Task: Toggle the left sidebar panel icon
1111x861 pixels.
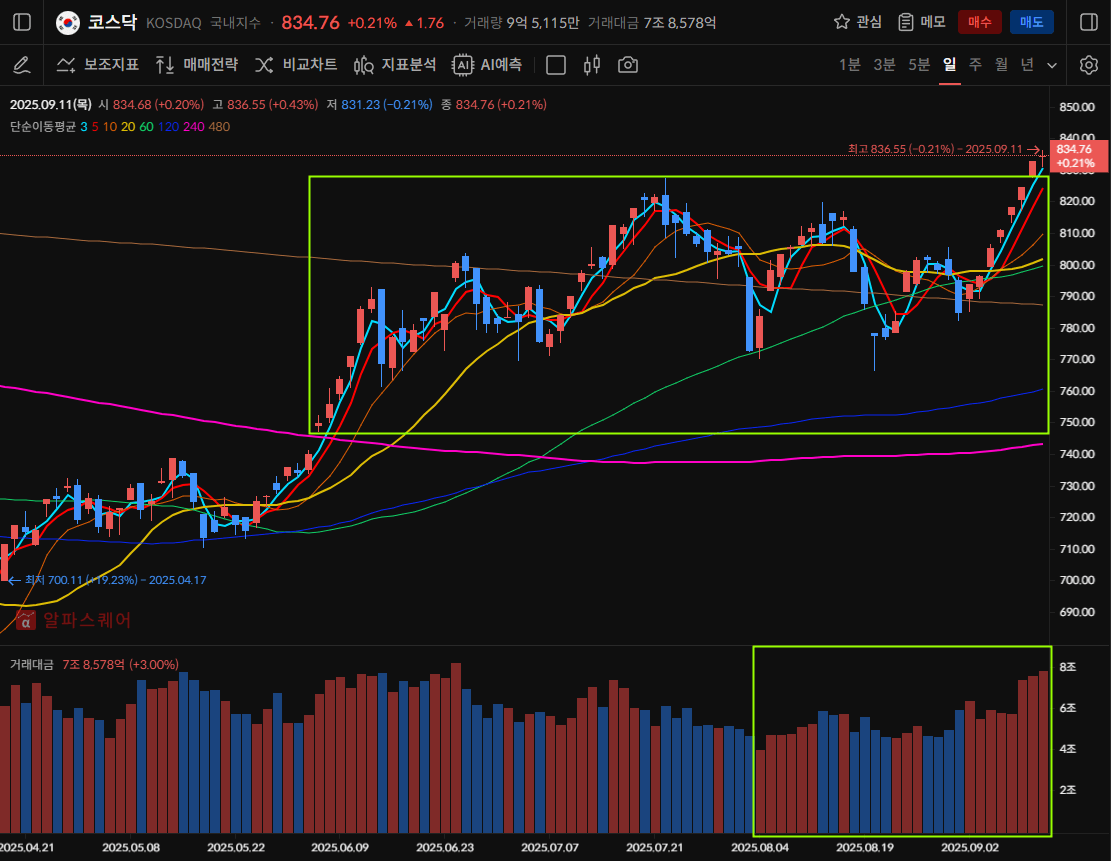Action: [x=22, y=23]
